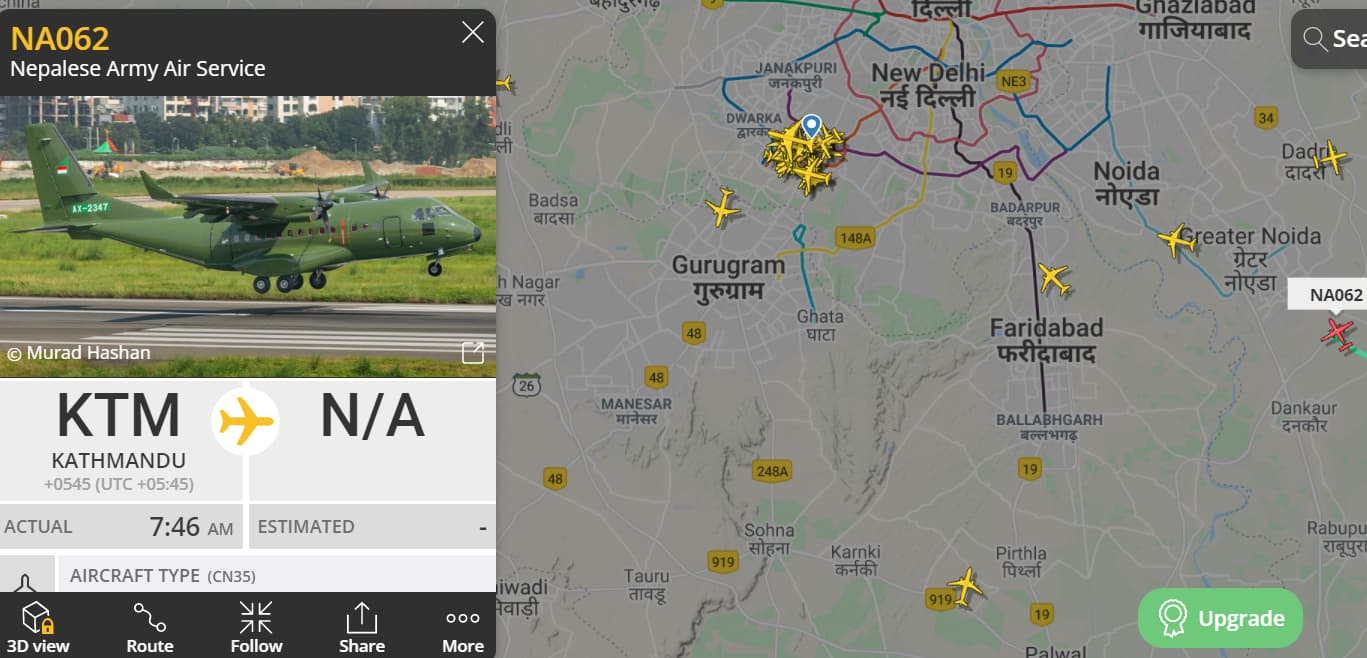Open aircraft photo in new window
1367x658 pixels.
click(x=473, y=352)
